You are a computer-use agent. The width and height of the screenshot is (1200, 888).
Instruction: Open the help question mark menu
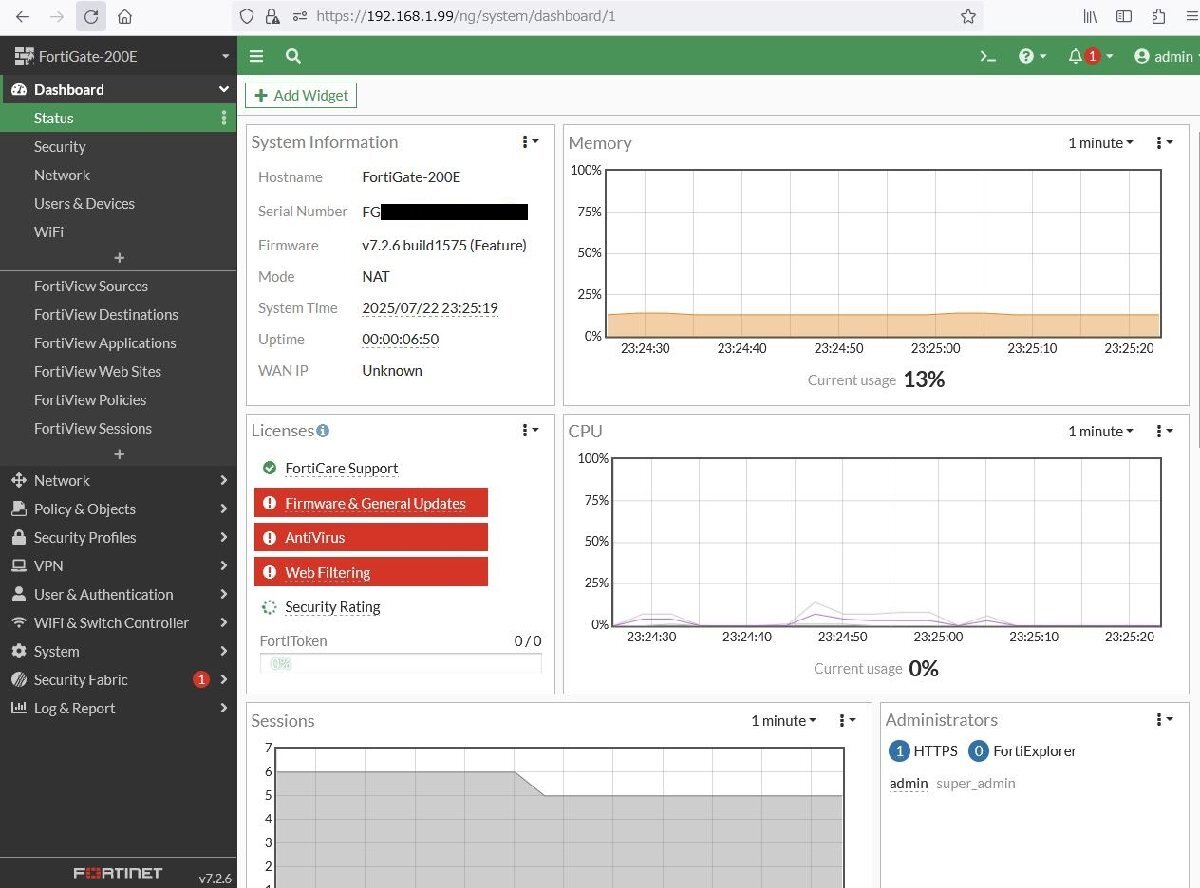click(1032, 56)
